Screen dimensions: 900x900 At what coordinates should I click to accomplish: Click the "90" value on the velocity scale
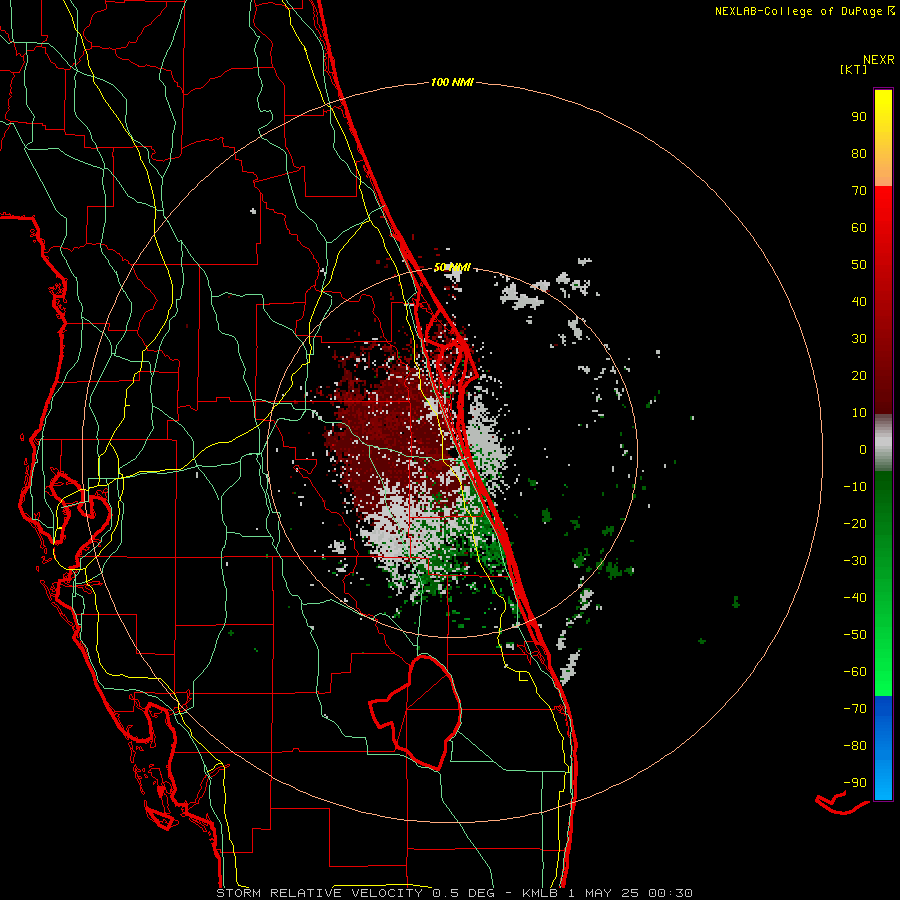859,117
